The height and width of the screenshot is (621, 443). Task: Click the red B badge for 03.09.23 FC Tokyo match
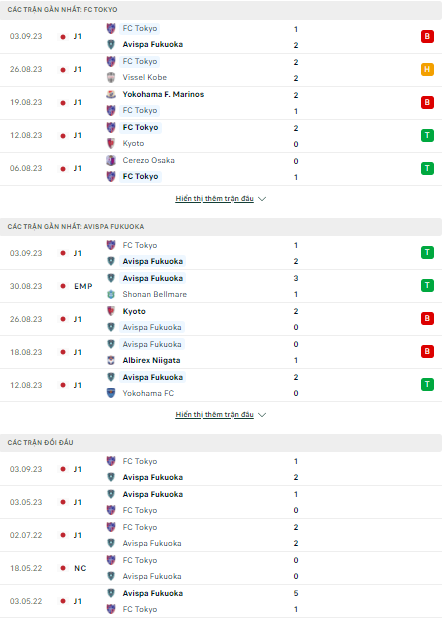tap(427, 36)
